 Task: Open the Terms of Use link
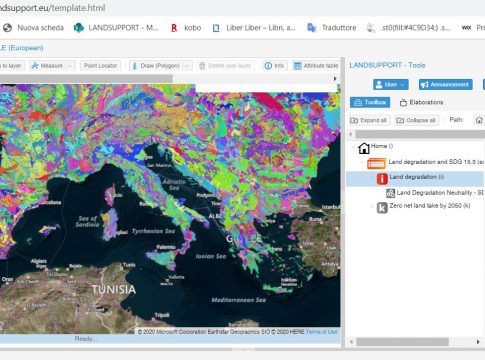[x=321, y=332]
